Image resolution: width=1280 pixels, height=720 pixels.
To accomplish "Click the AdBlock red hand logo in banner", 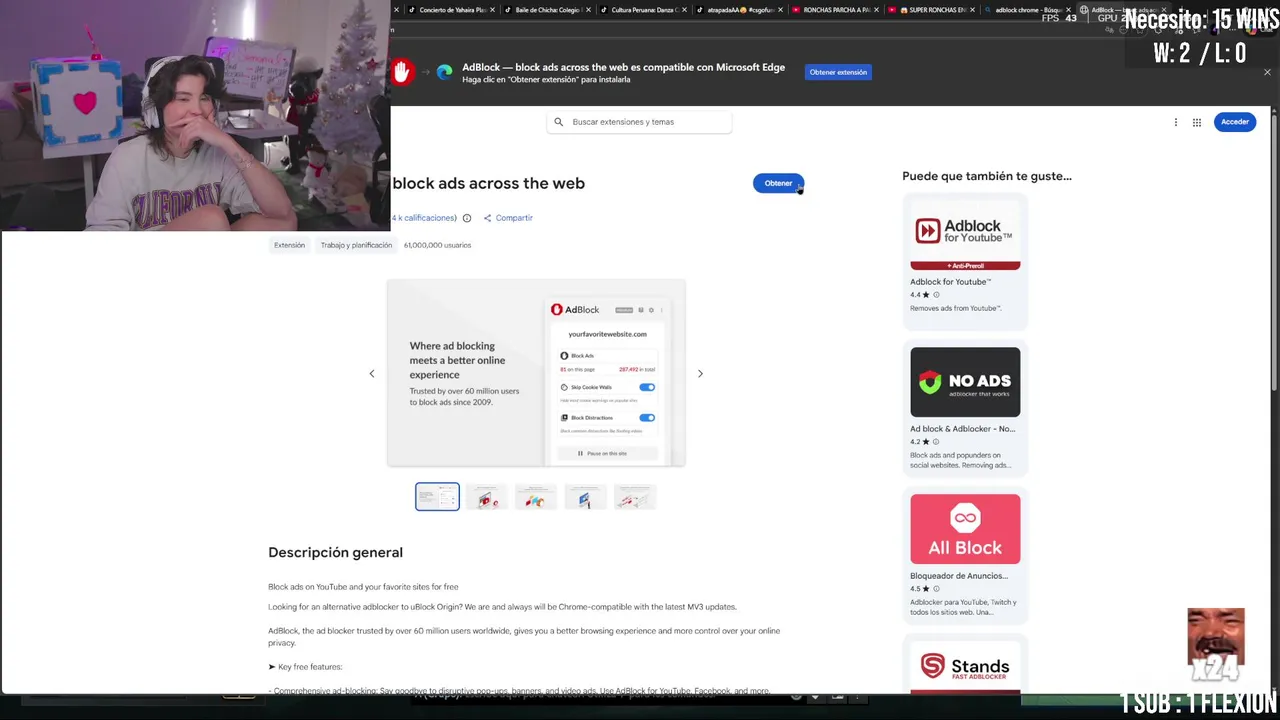I will (402, 72).
